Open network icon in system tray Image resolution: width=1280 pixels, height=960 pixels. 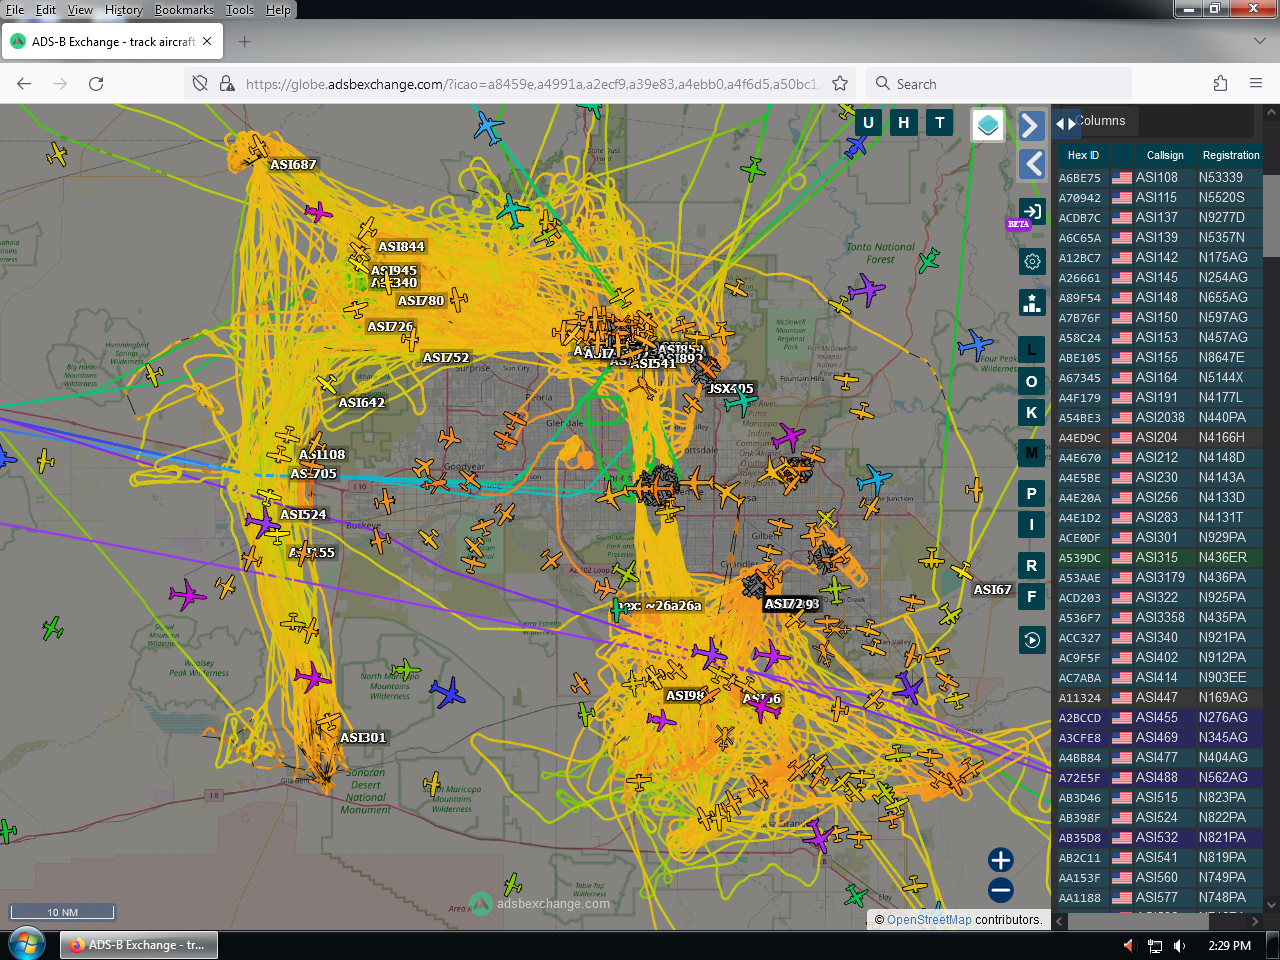(x=1155, y=946)
